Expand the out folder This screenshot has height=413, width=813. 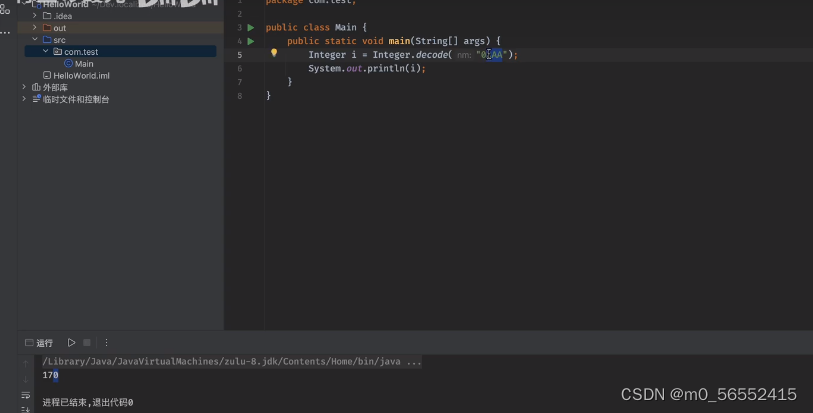point(35,27)
